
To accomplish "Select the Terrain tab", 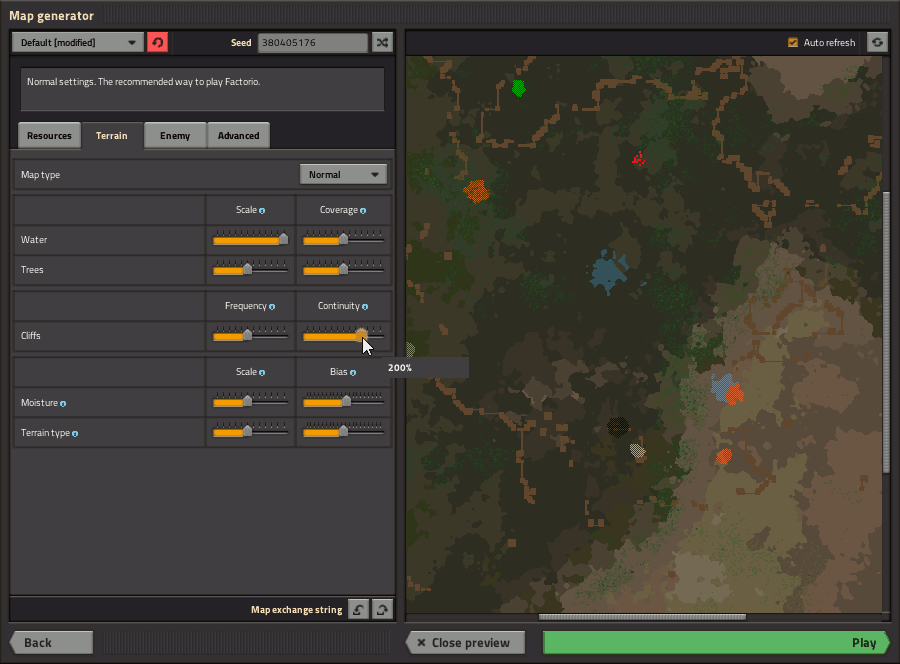I will click(x=111, y=135).
